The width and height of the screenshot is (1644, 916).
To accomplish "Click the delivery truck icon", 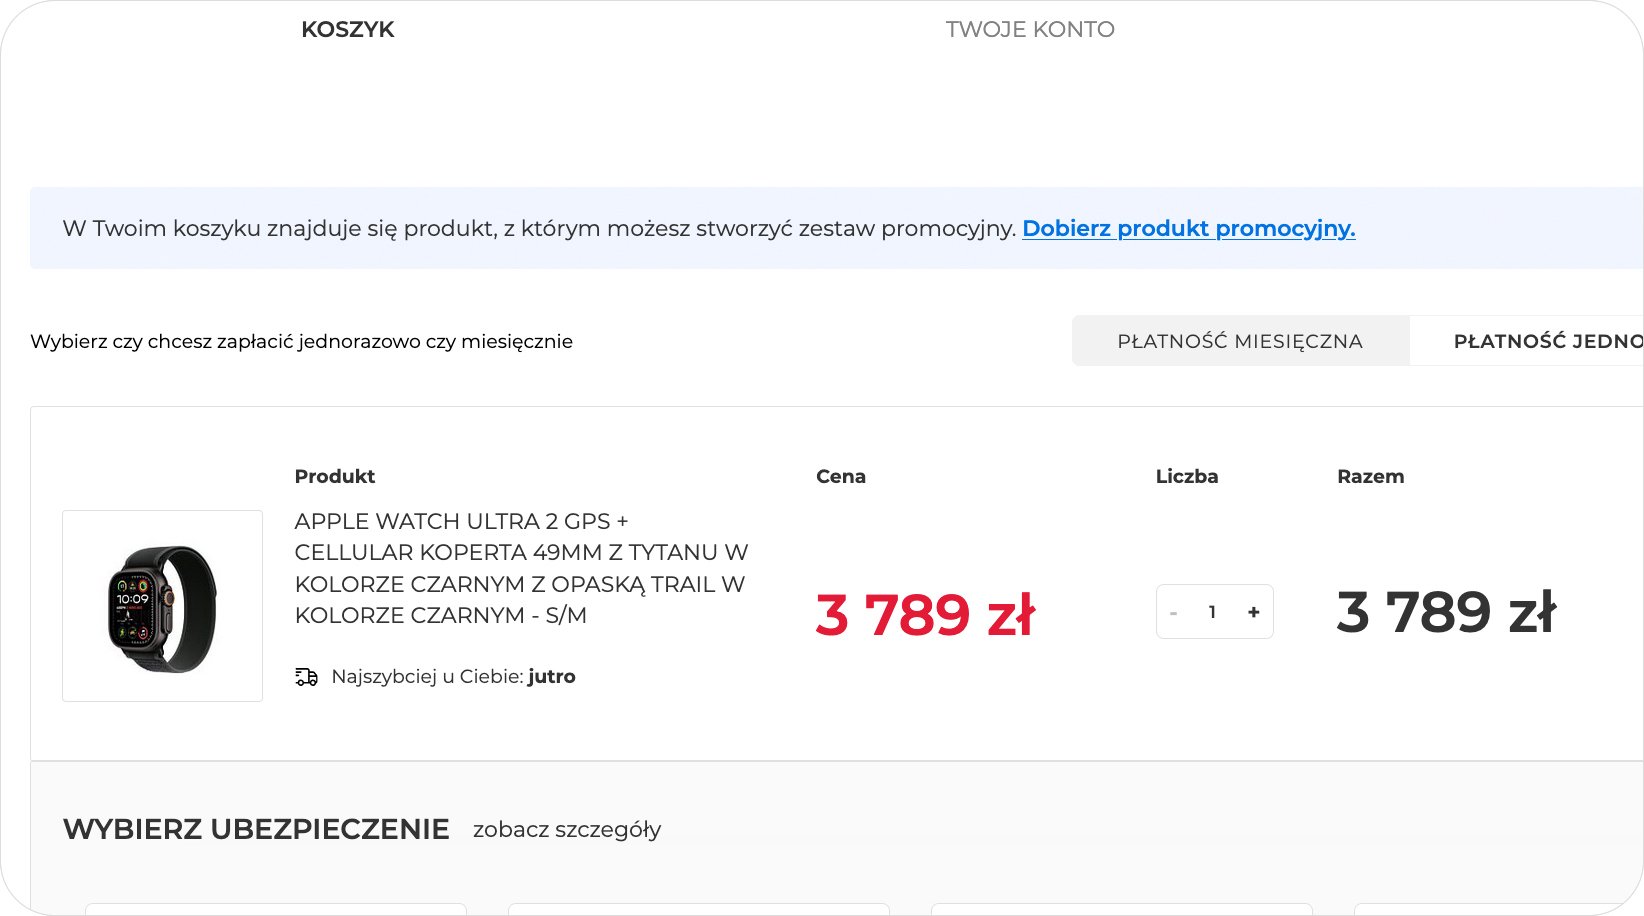I will pos(306,677).
